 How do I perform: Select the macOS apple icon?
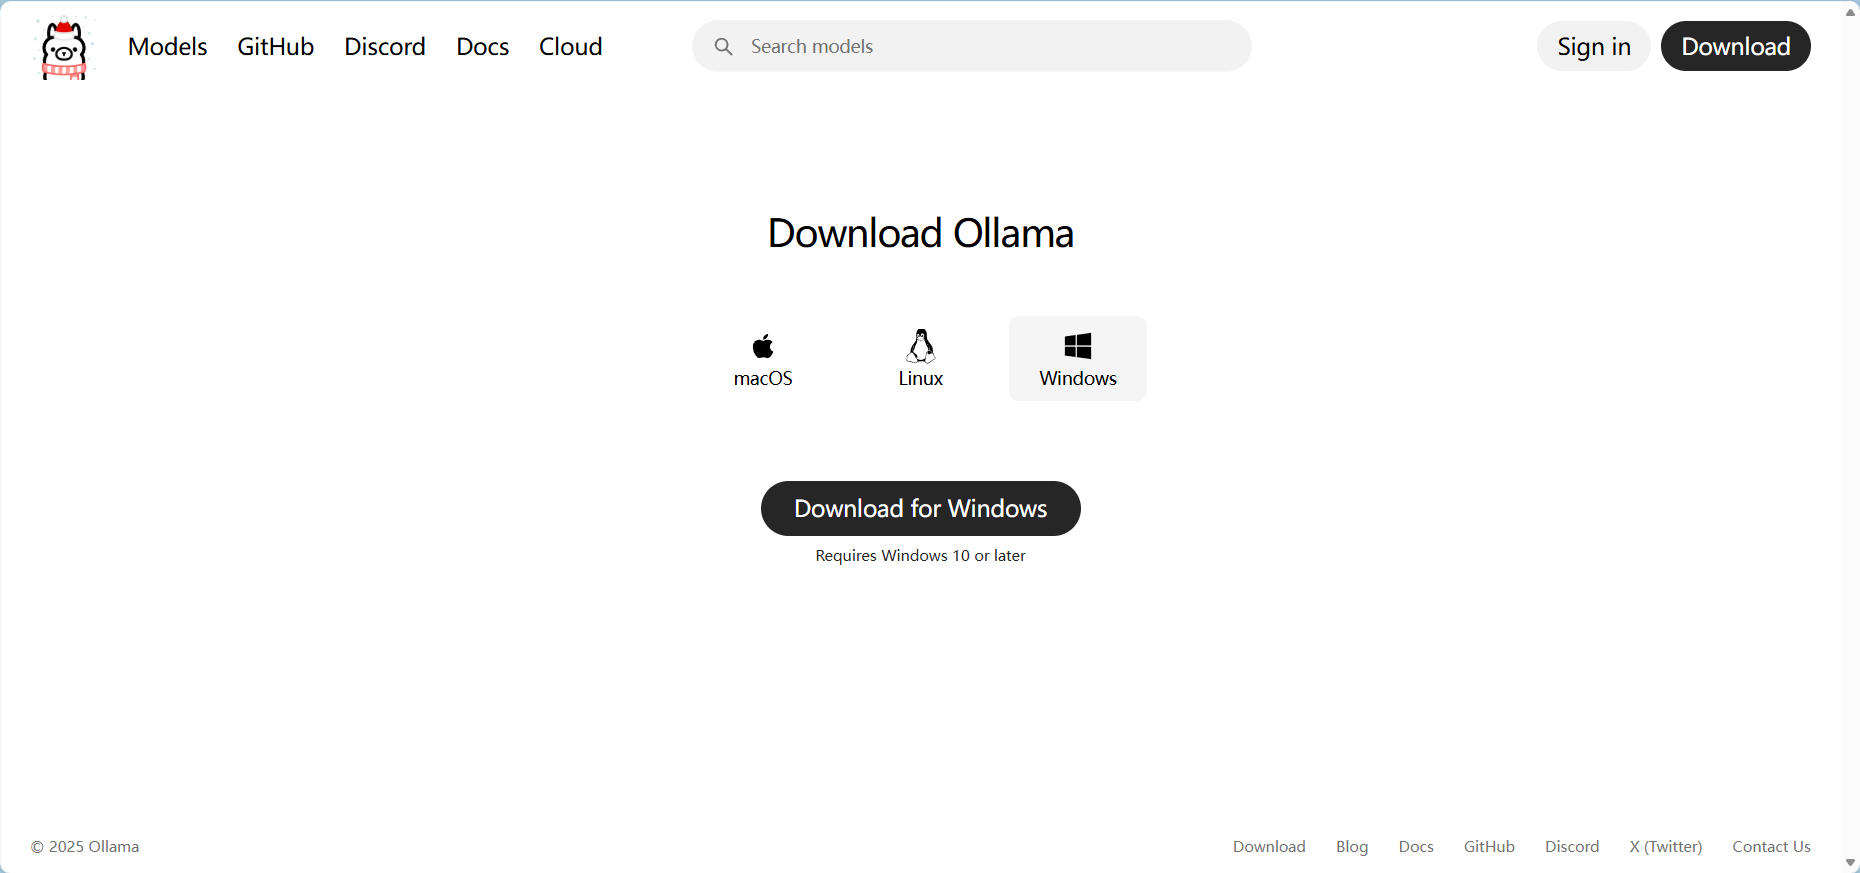763,346
